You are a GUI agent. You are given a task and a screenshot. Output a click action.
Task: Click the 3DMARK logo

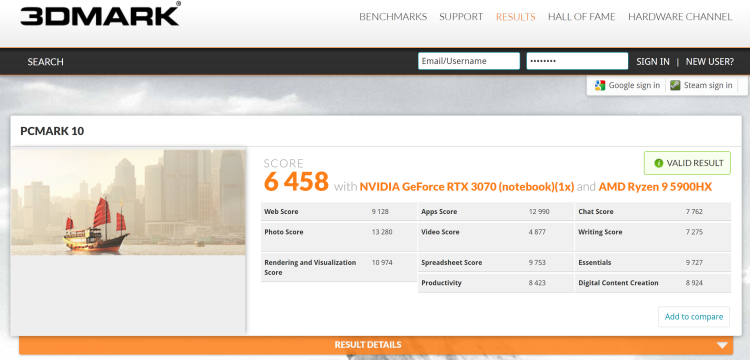tap(100, 14)
